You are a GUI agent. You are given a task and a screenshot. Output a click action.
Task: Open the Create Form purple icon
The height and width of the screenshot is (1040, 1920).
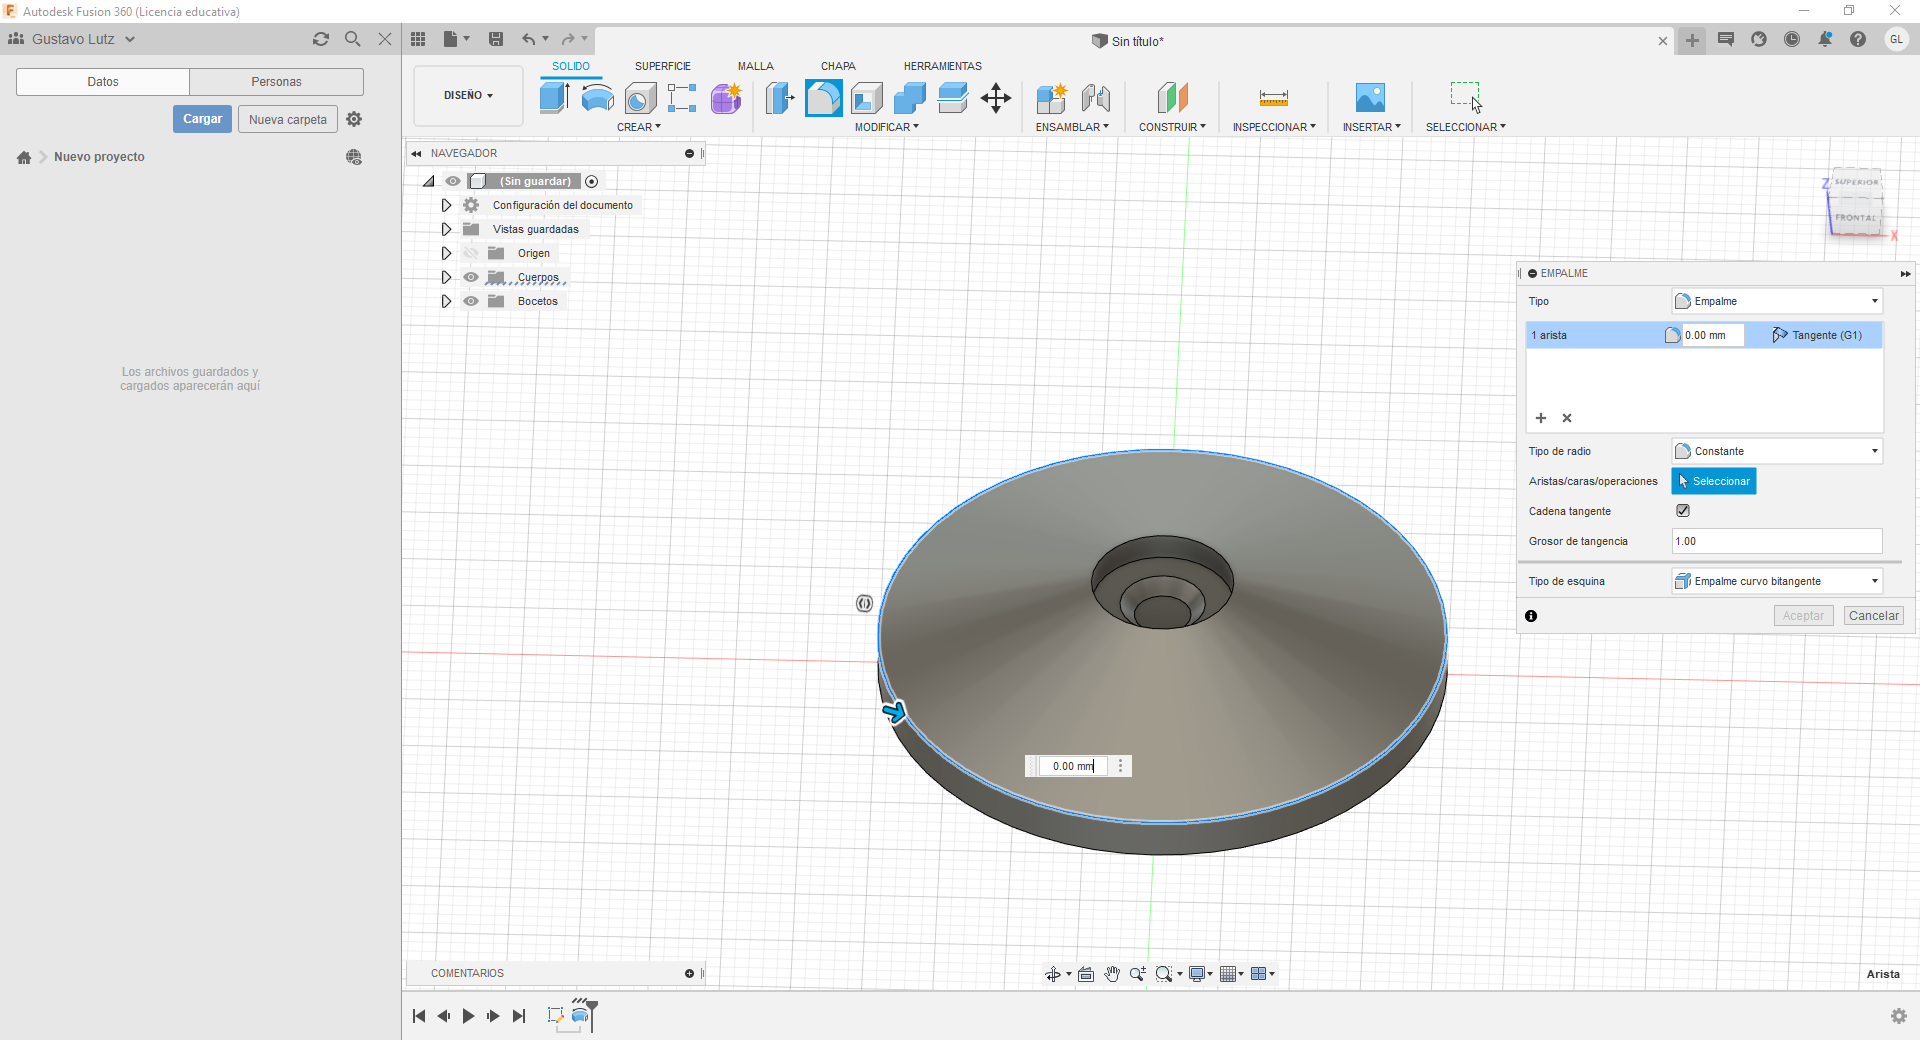pos(726,98)
